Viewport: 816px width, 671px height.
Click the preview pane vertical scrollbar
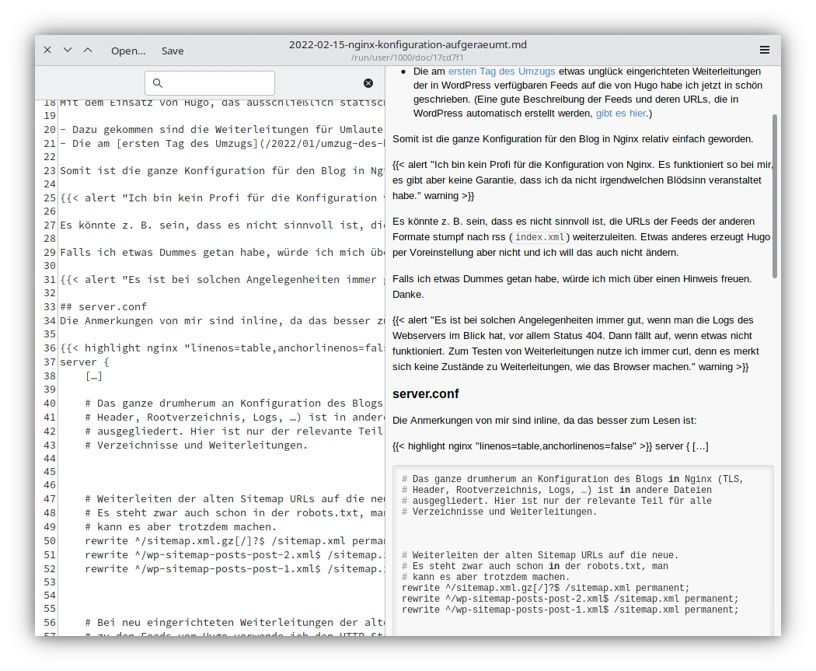pyautogui.click(x=774, y=196)
